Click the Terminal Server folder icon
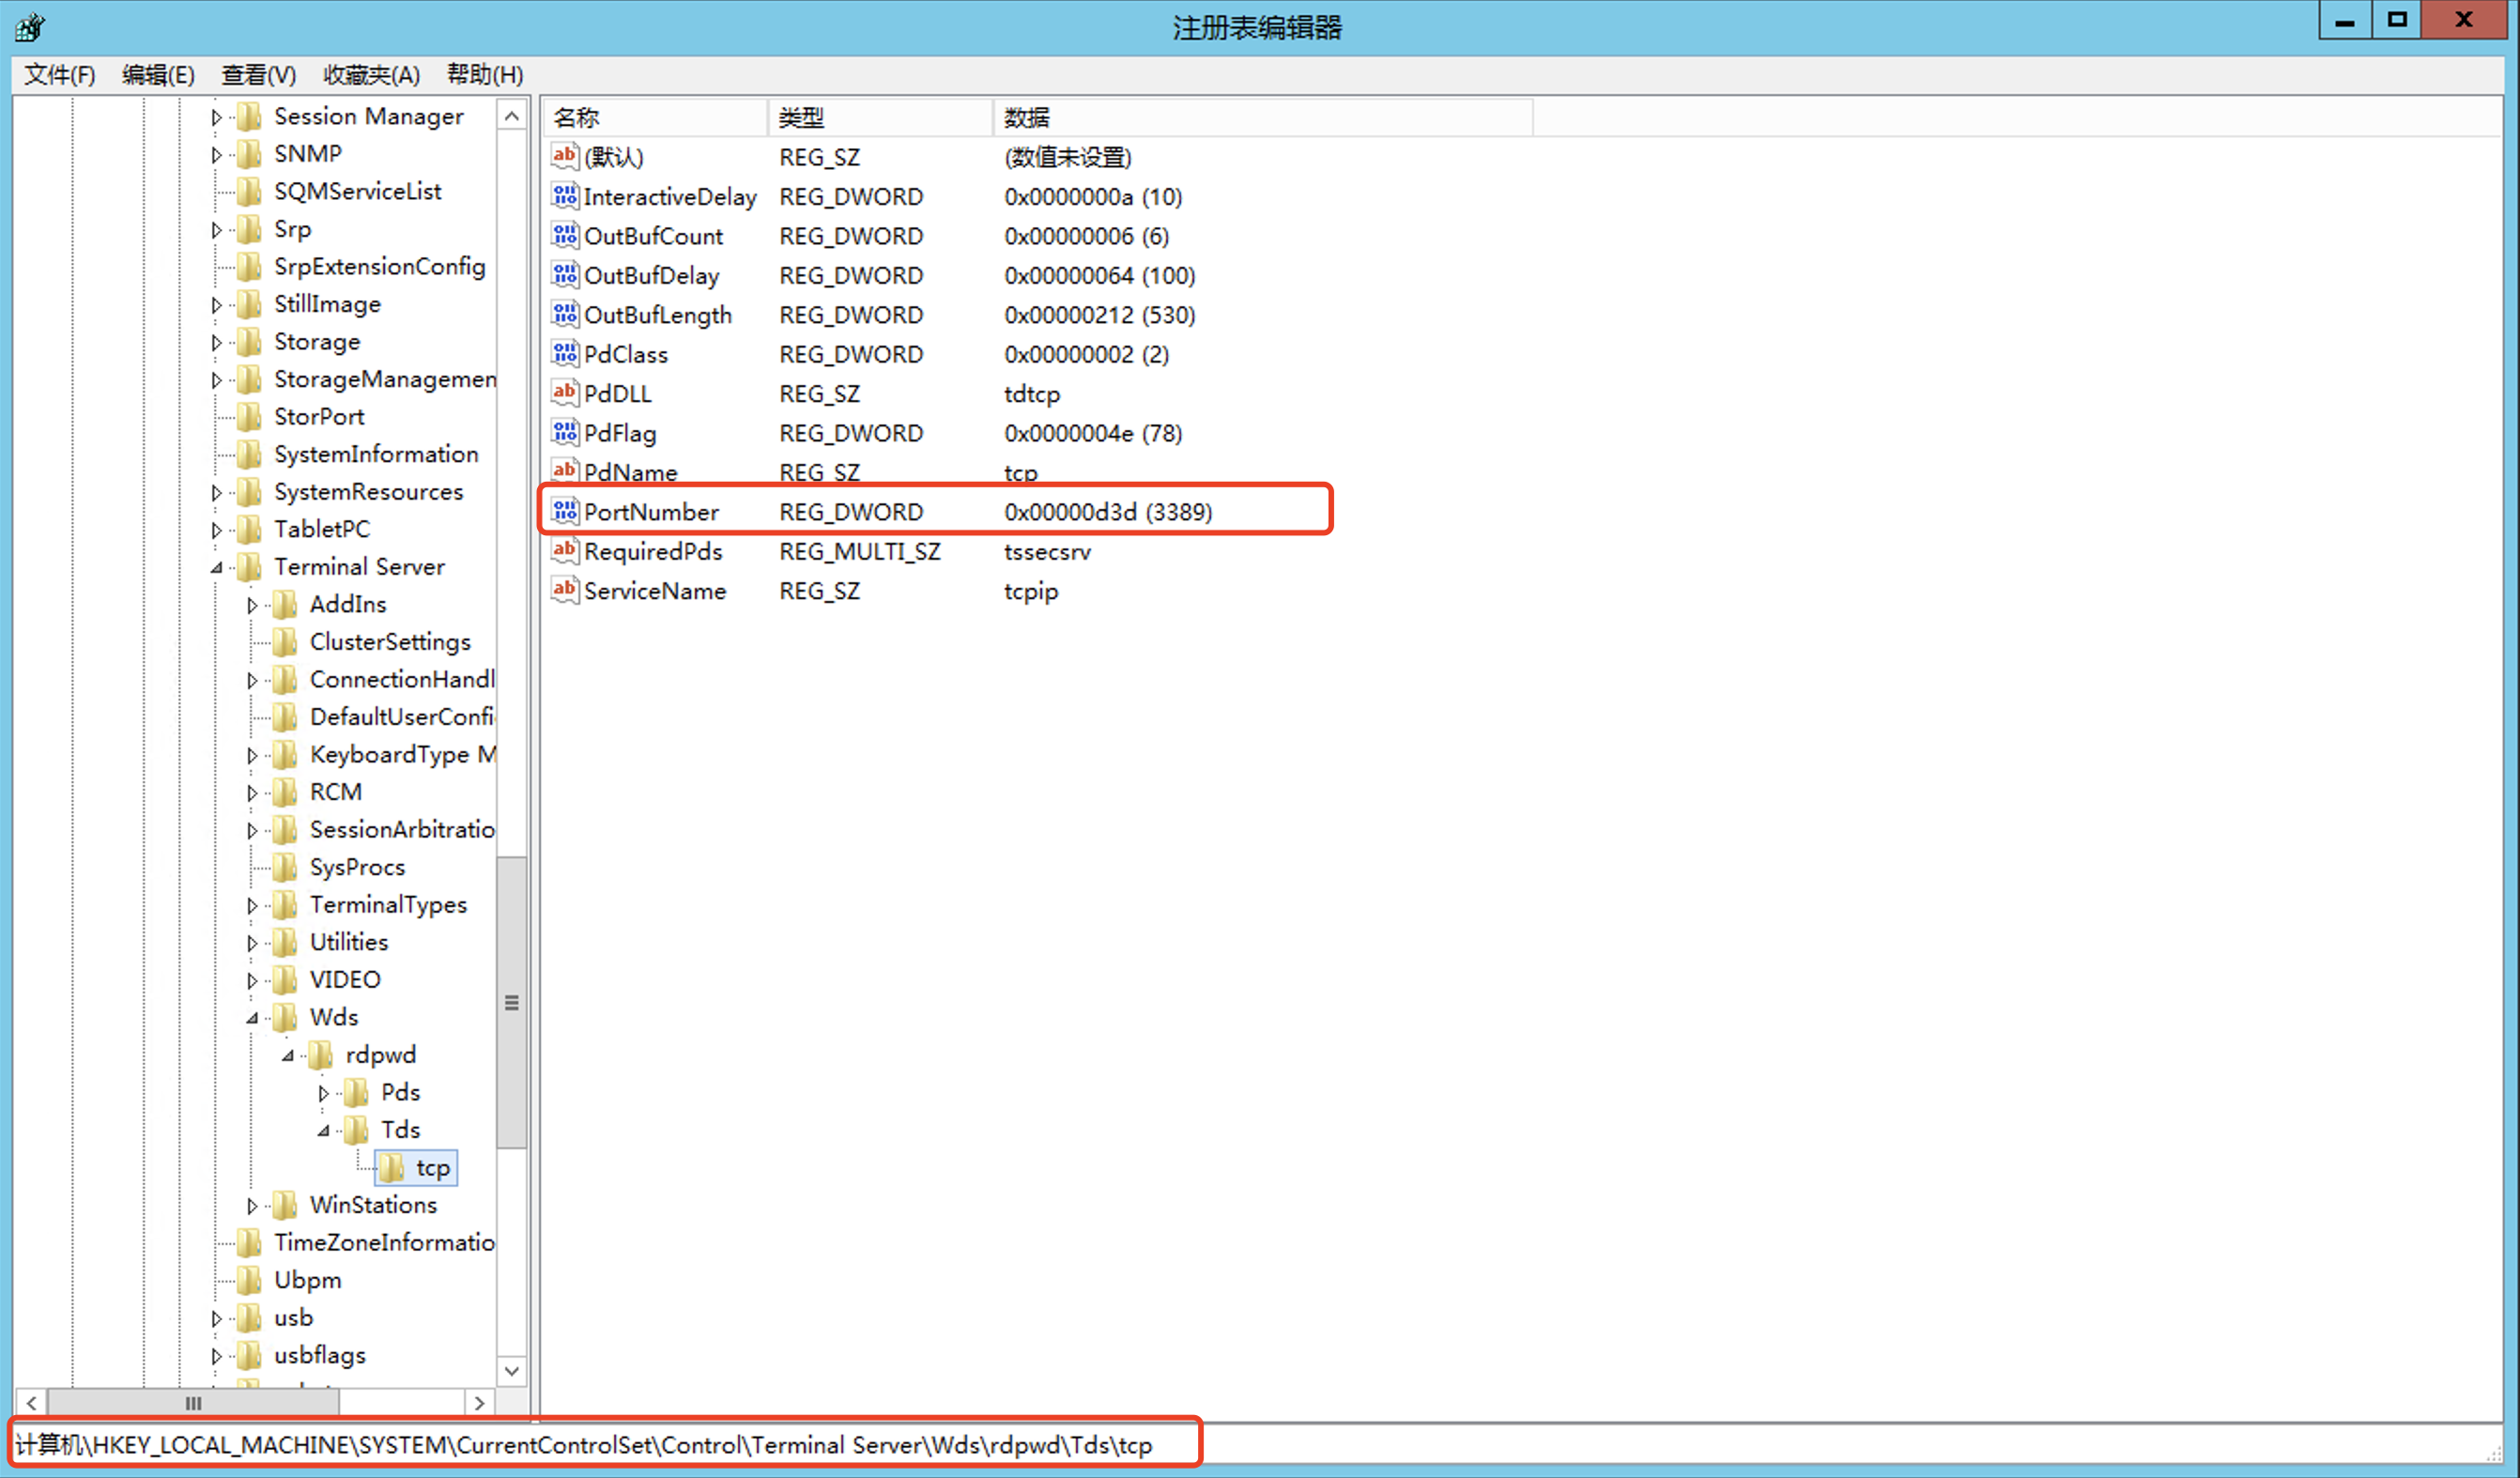This screenshot has width=2520, height=1478. 249,566
